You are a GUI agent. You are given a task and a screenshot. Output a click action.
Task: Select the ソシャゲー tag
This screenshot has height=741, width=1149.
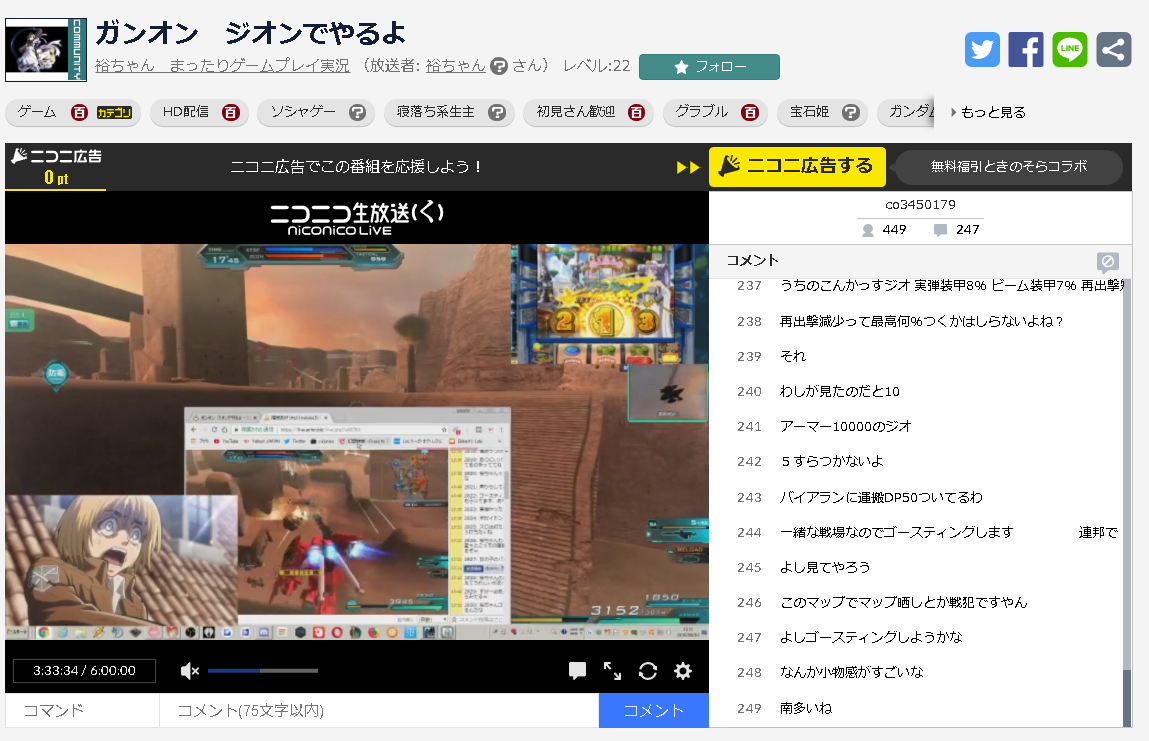[303, 111]
